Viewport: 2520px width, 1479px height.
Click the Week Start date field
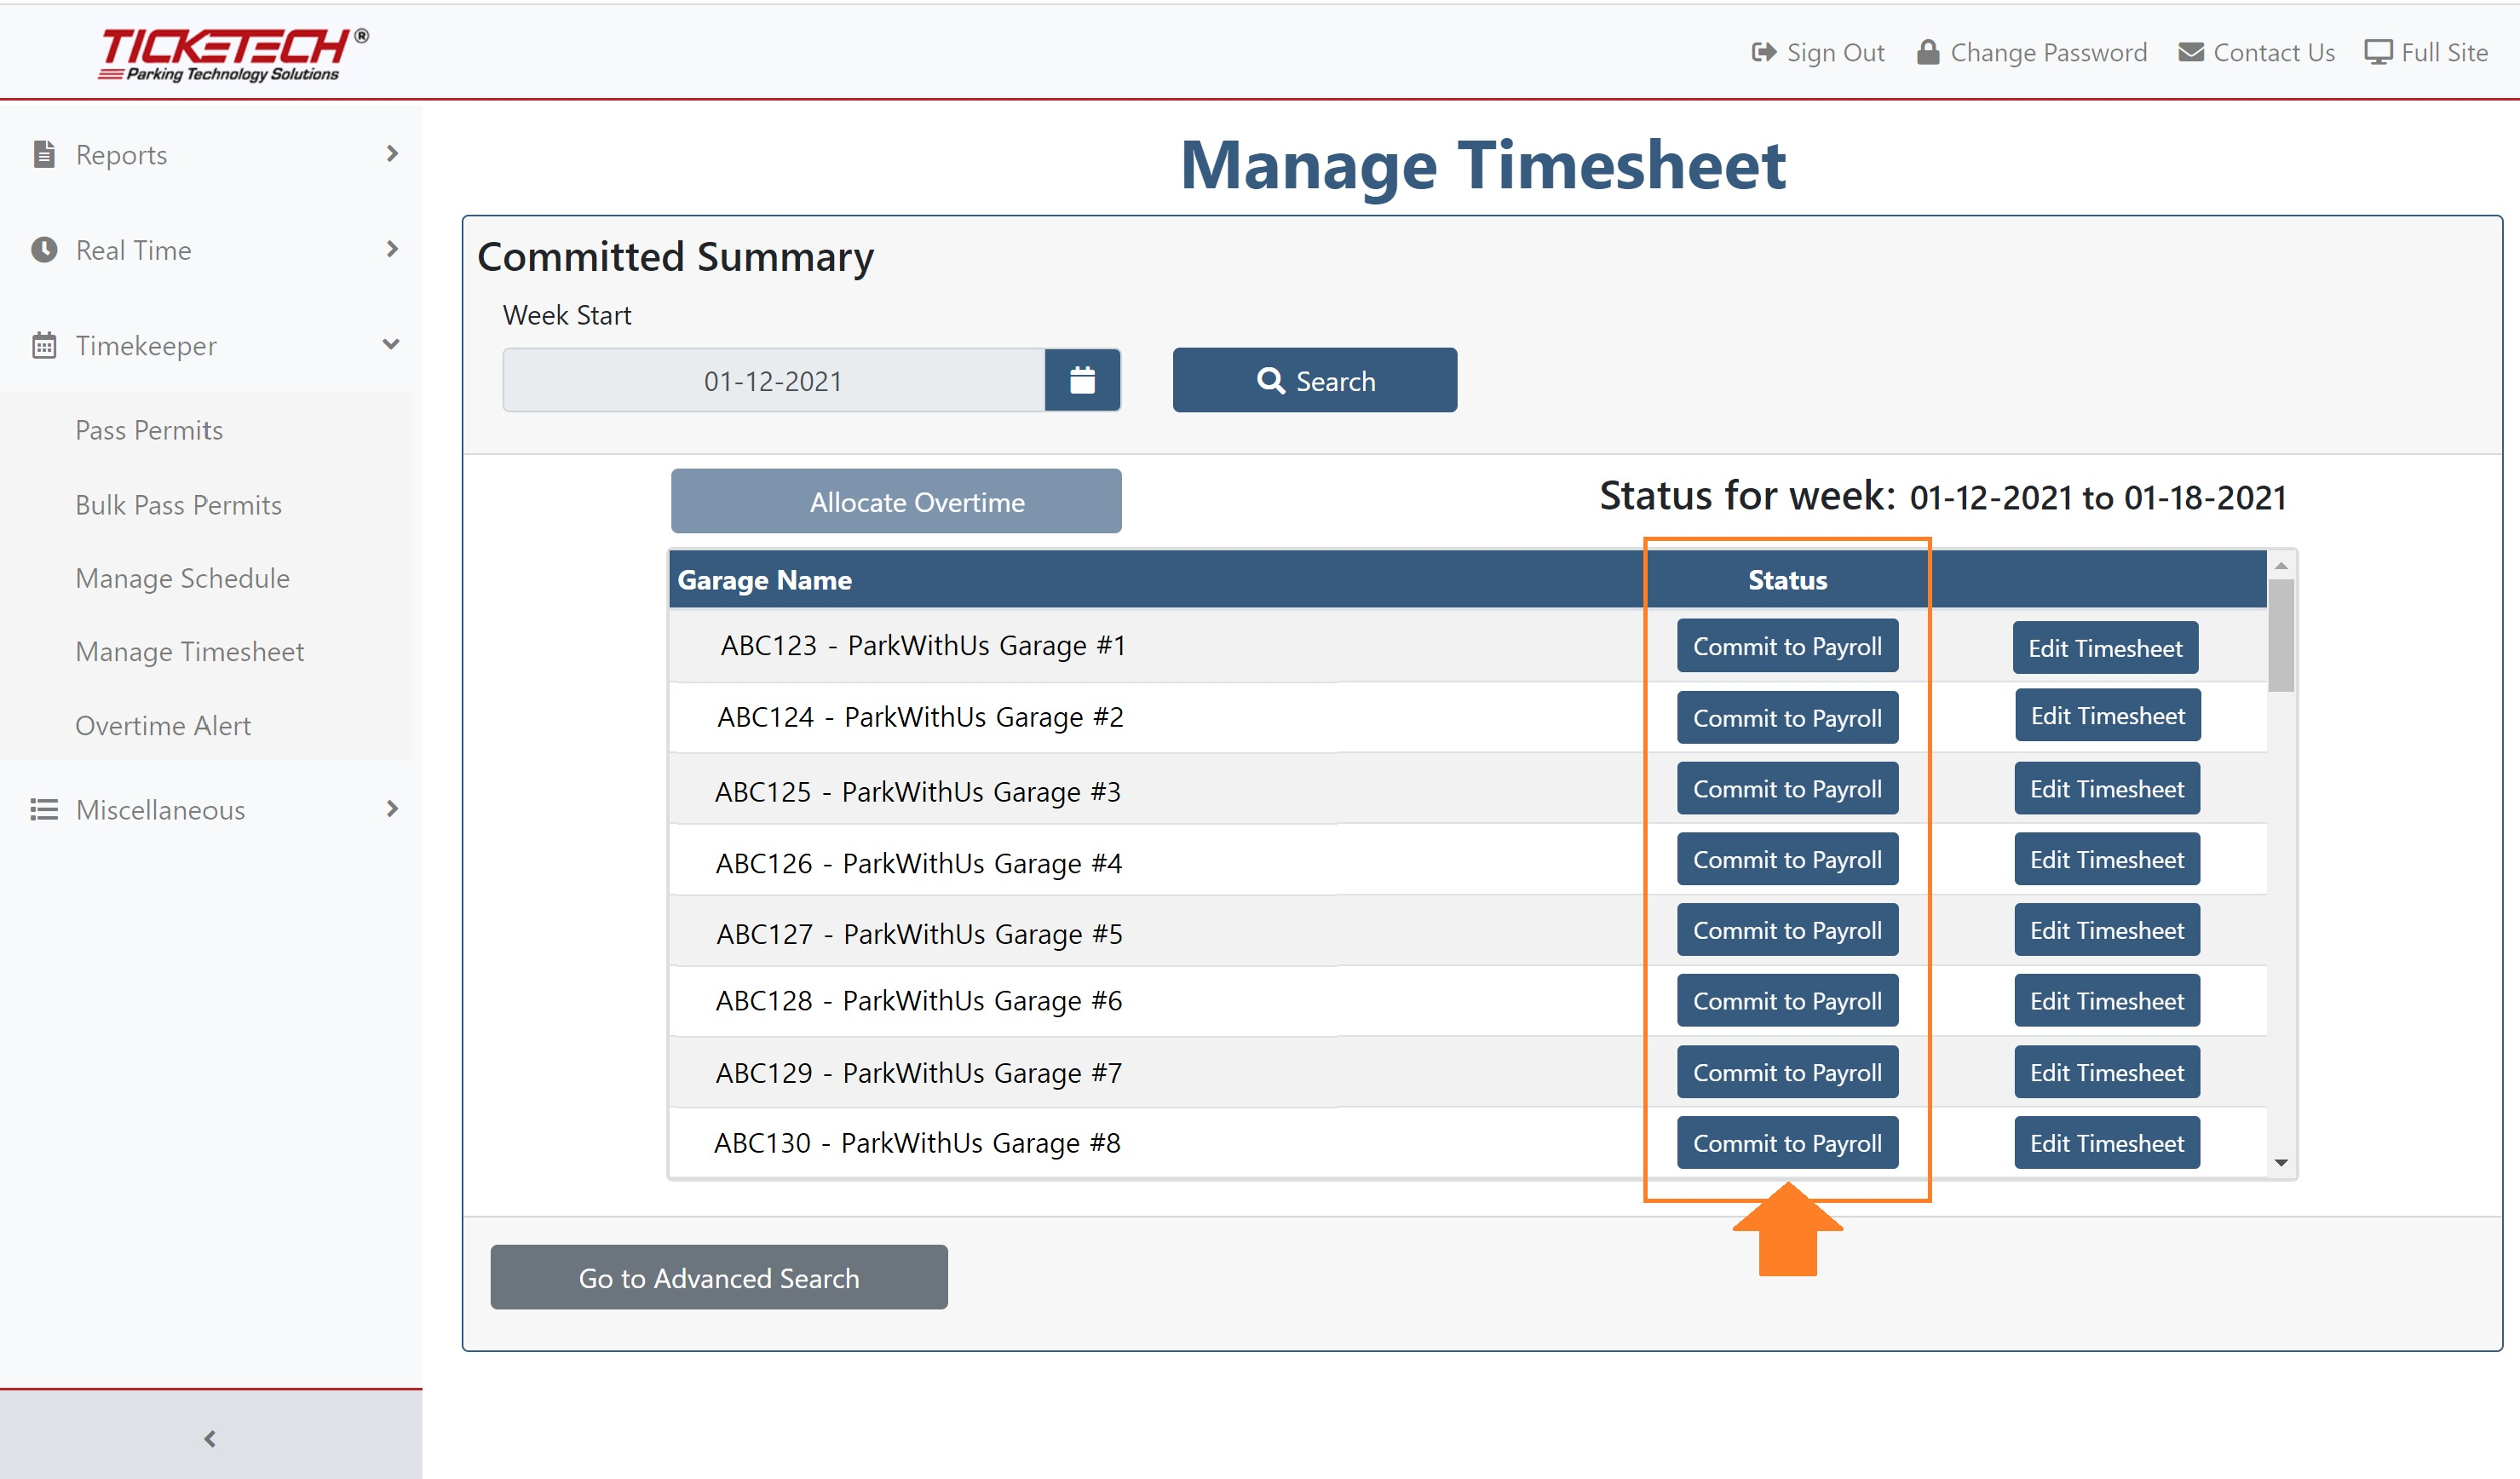[773, 380]
